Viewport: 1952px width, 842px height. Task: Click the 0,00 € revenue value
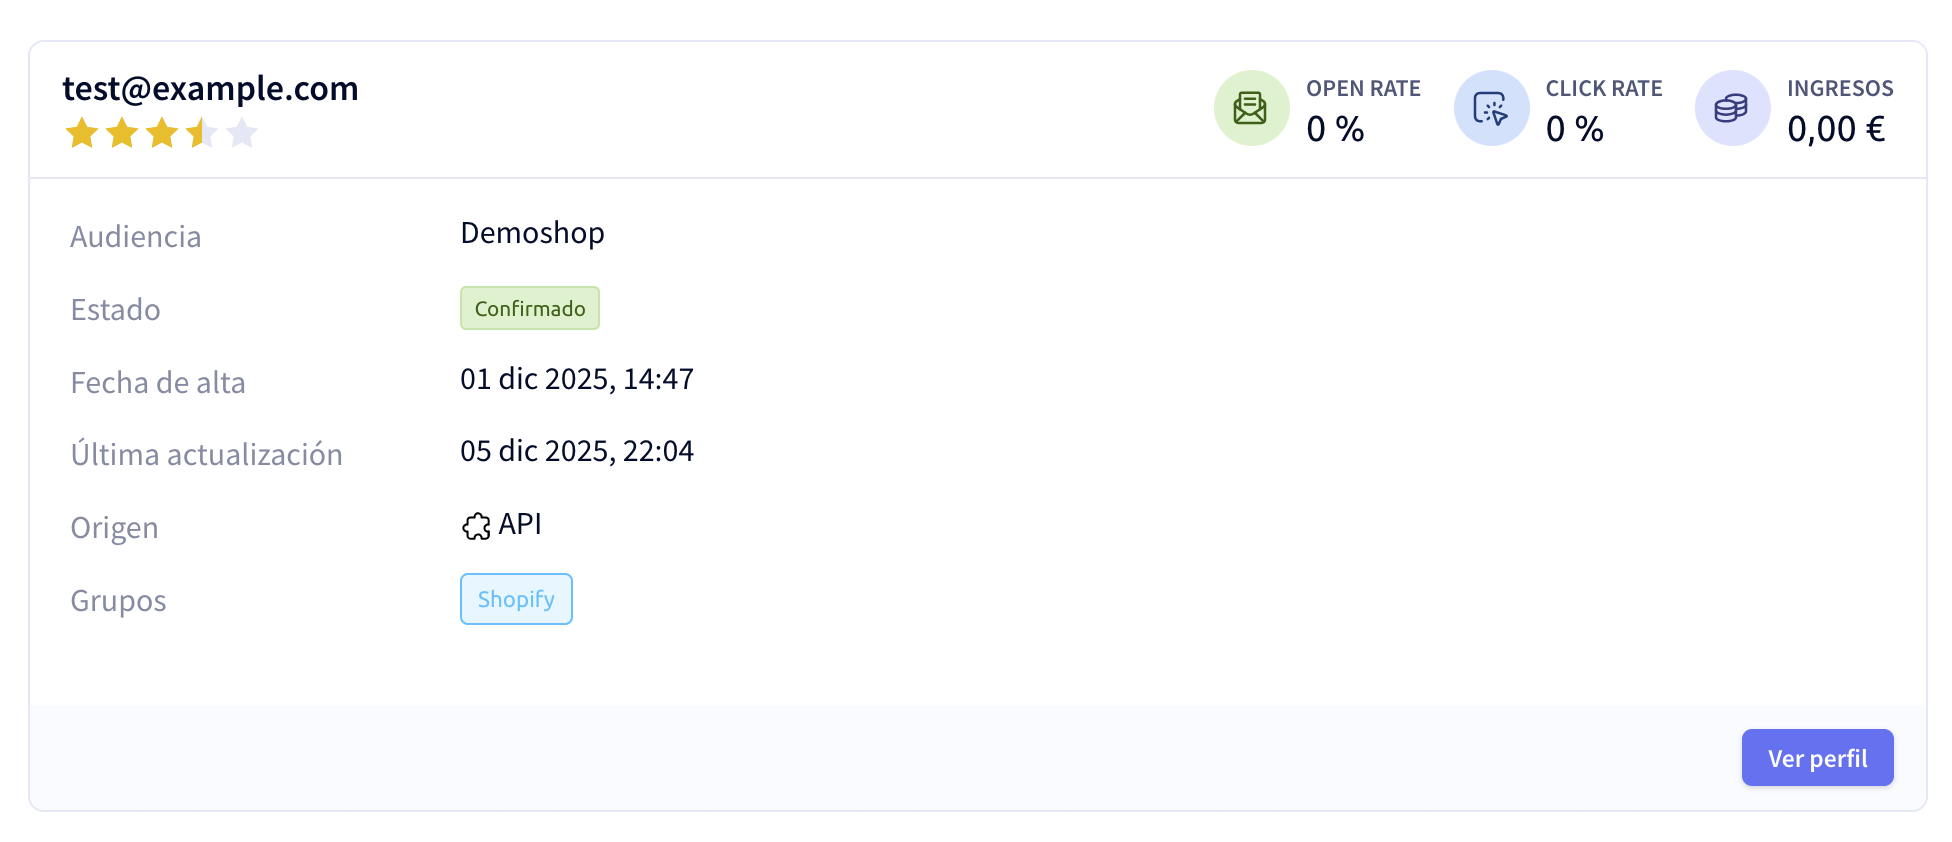1836,129
